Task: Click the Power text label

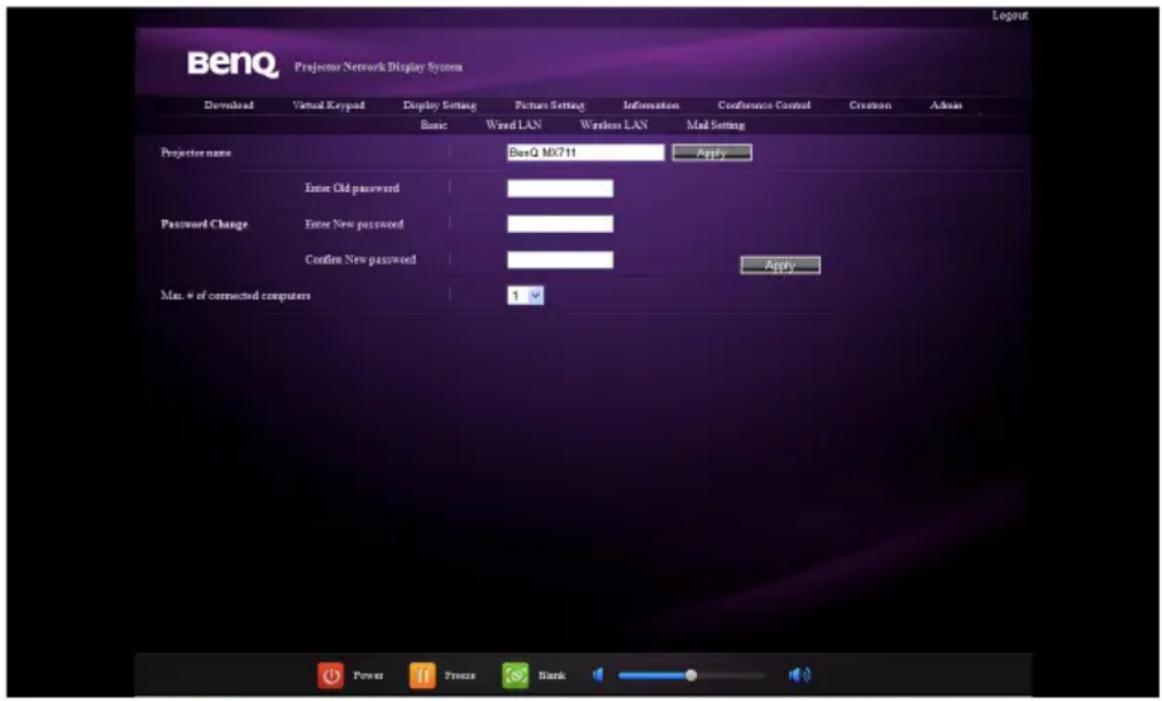Action: coord(368,676)
